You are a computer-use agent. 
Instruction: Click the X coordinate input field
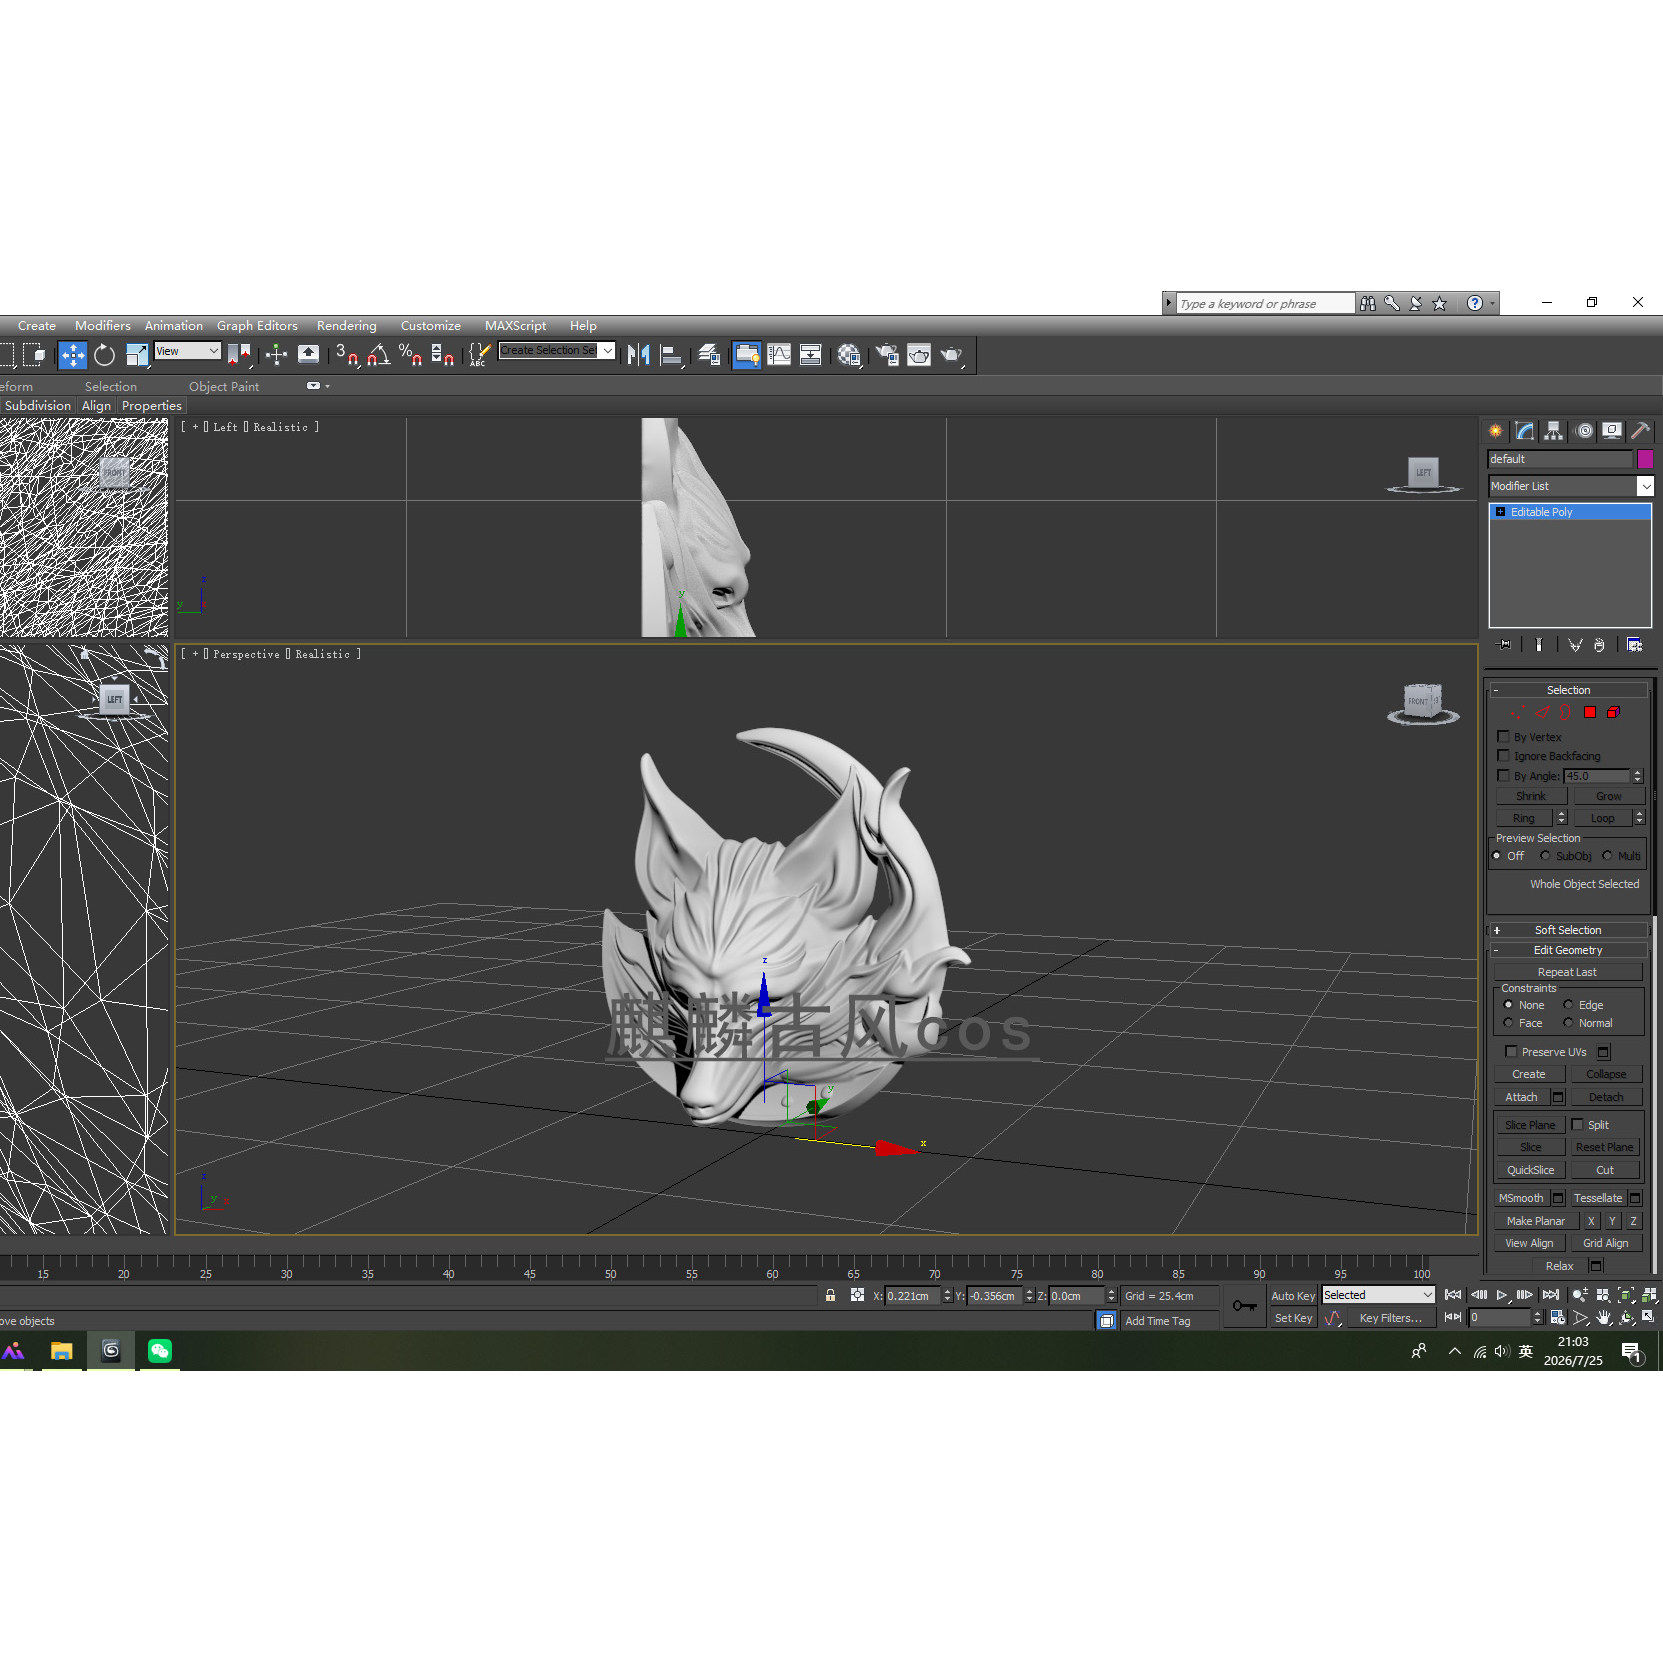(913, 1296)
